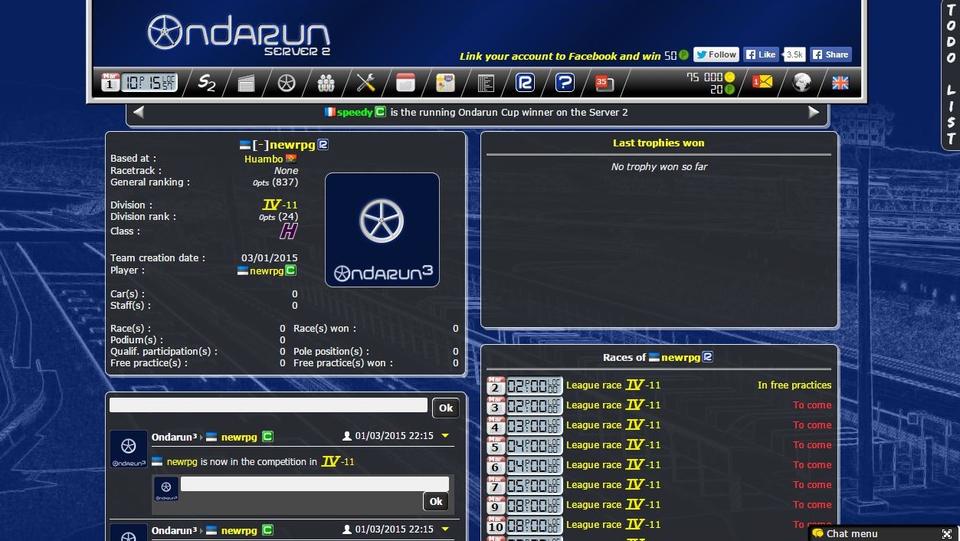This screenshot has height=541, width=960.
Task: Open the mail envelope icon with 1 message
Action: (762, 82)
